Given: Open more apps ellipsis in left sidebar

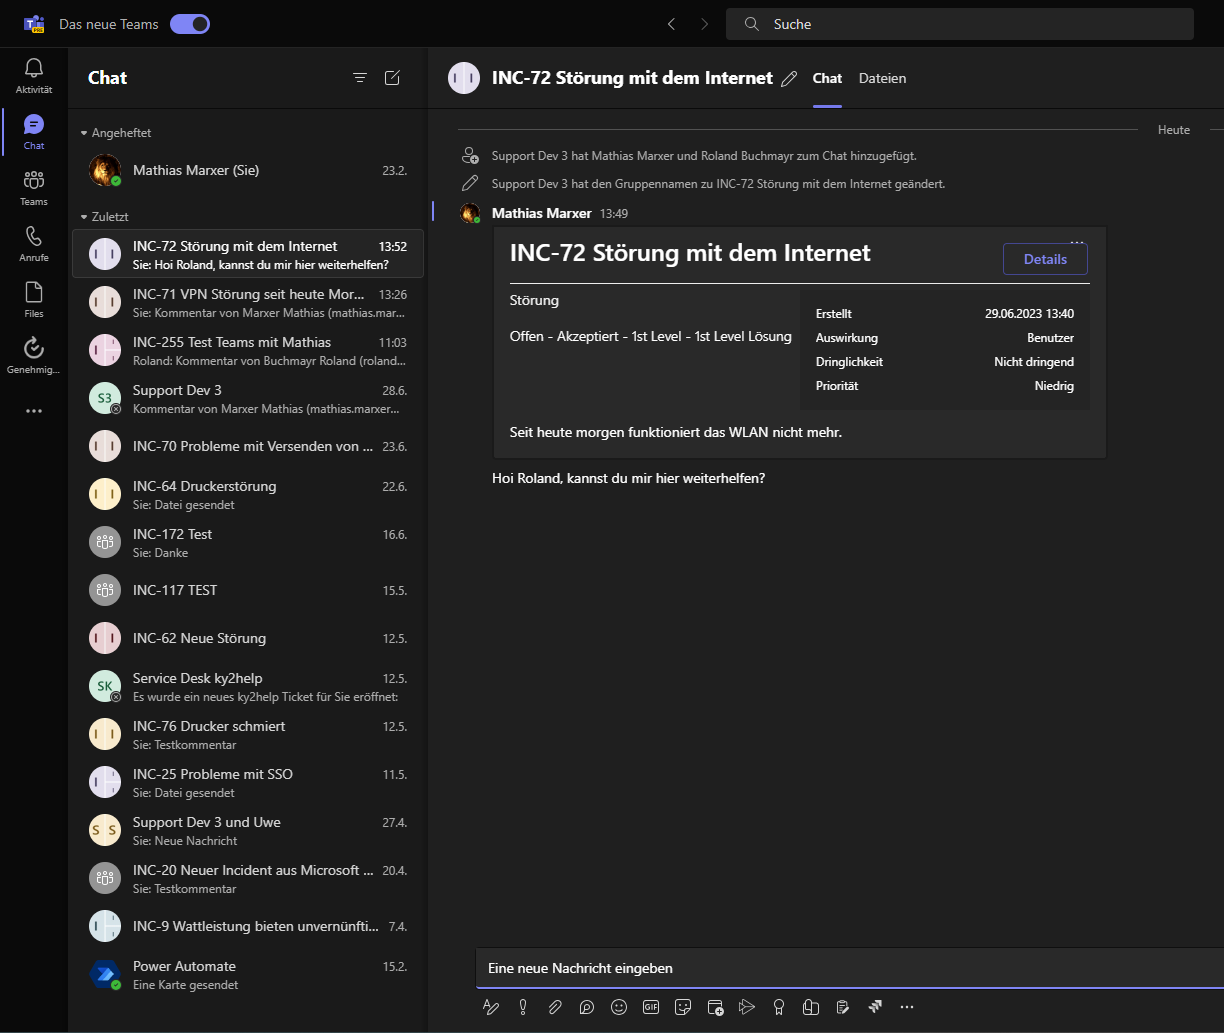Looking at the screenshot, I should [x=34, y=411].
